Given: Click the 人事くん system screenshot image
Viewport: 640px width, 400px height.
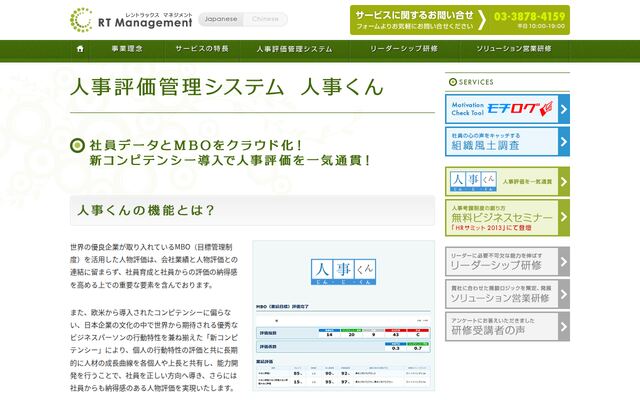Looking at the screenshot, I should click(x=344, y=316).
